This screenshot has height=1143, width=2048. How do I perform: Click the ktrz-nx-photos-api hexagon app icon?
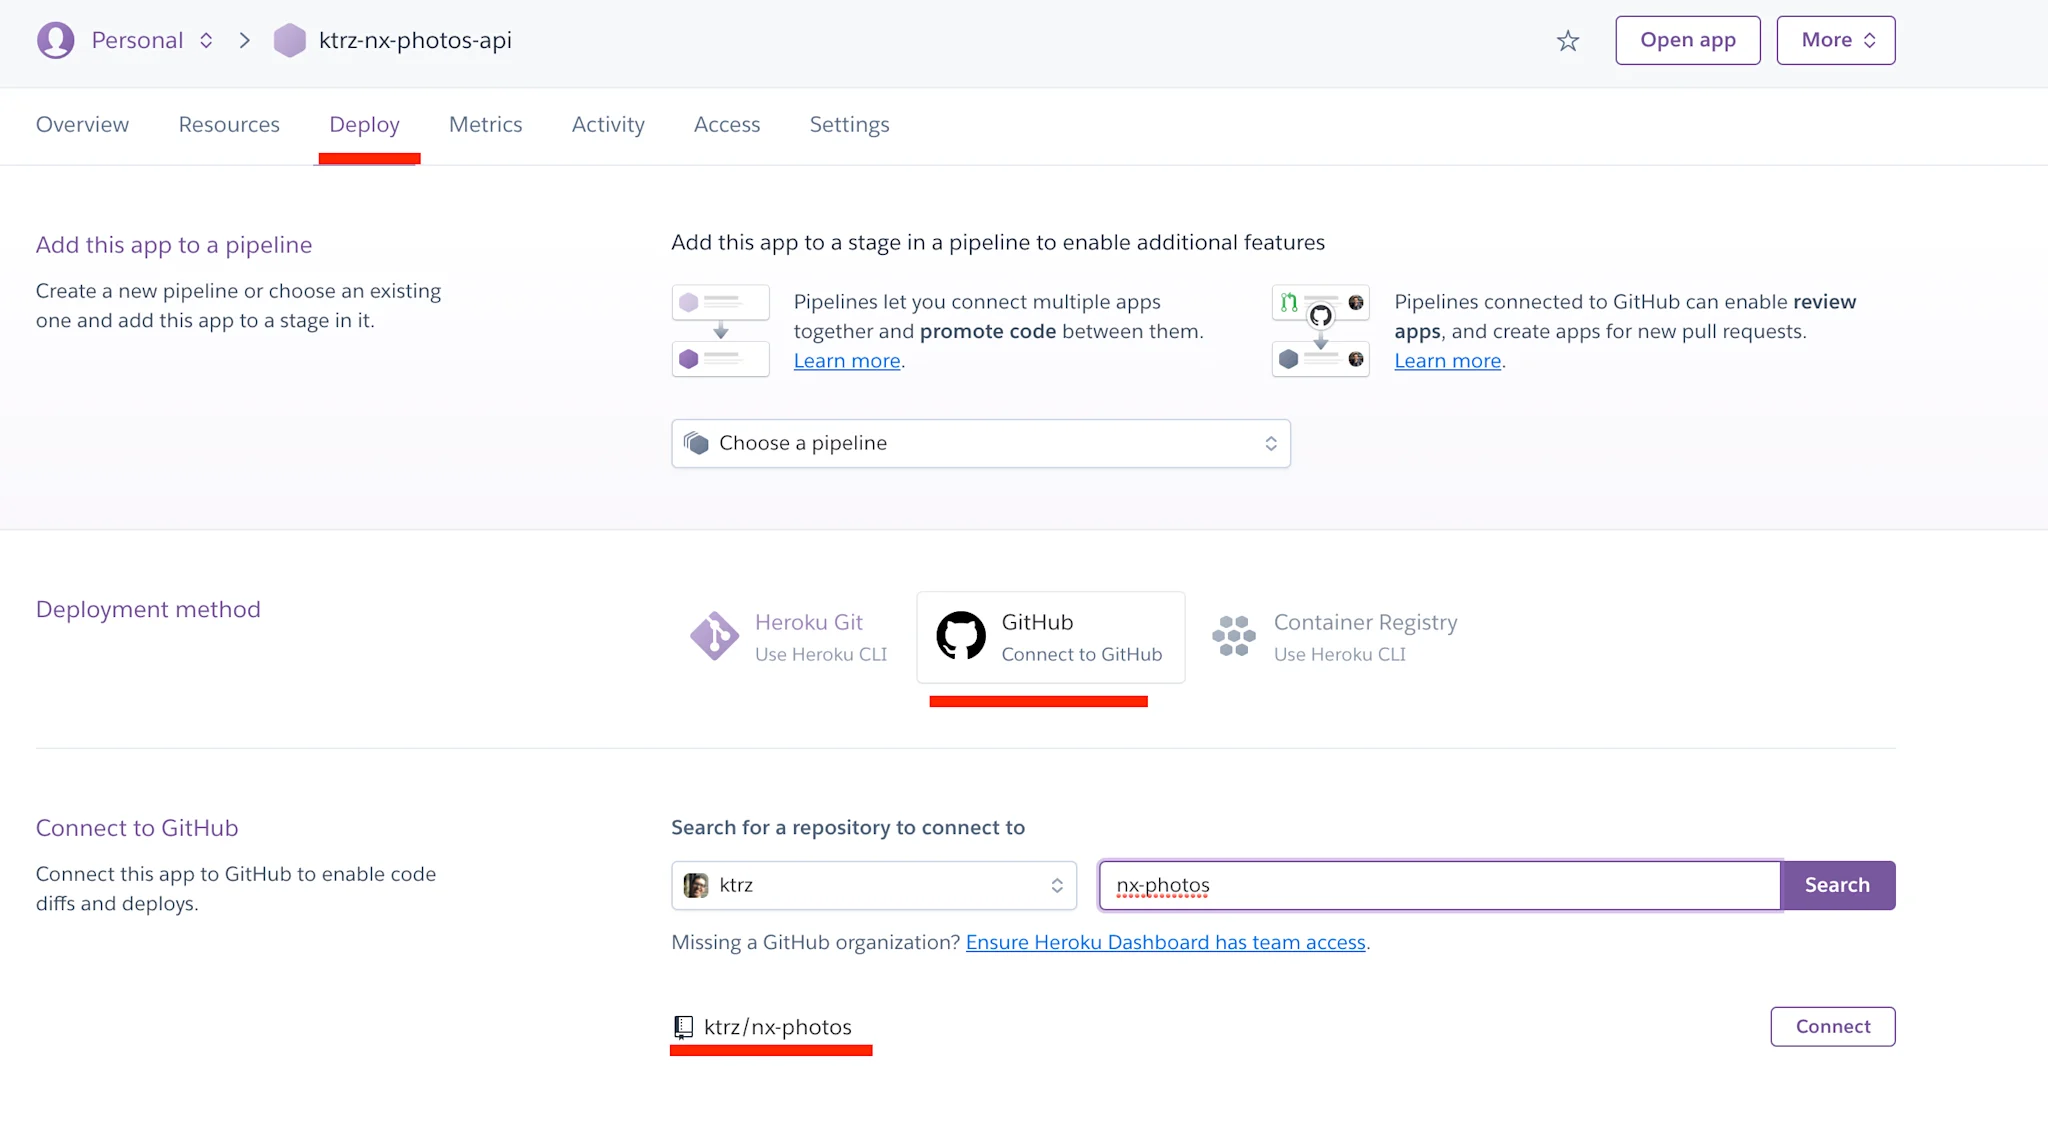(x=289, y=41)
